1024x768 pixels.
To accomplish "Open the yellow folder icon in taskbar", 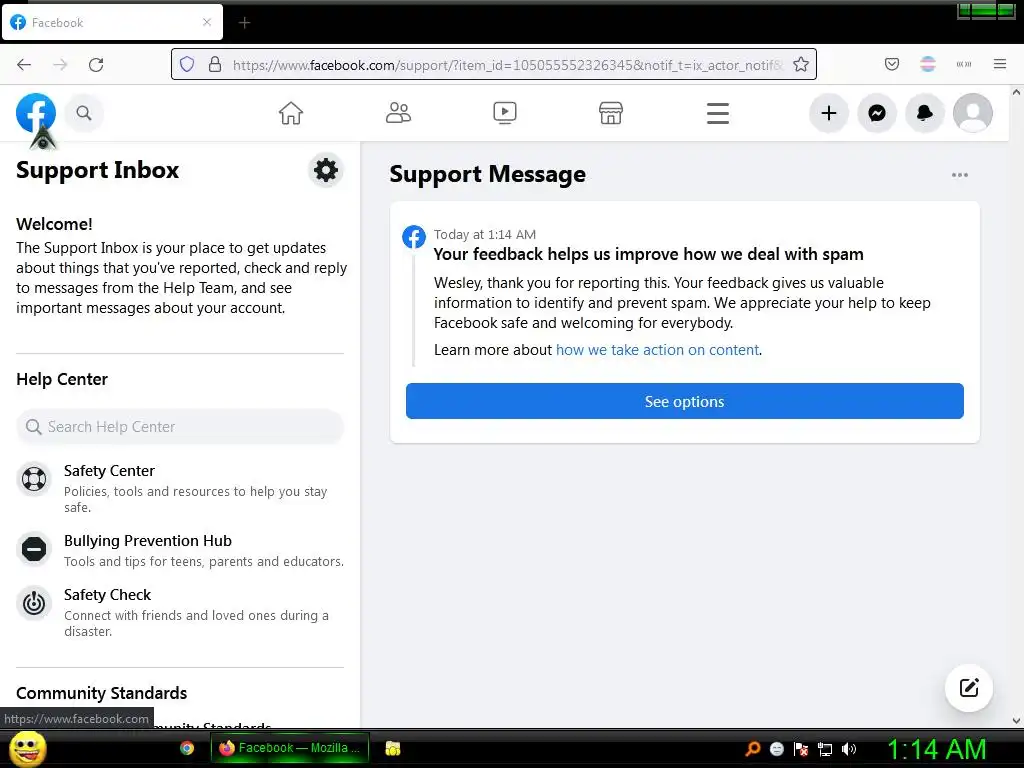I will pyautogui.click(x=392, y=748).
